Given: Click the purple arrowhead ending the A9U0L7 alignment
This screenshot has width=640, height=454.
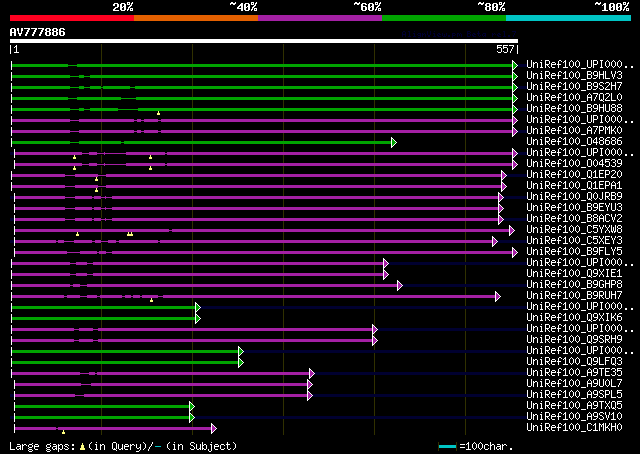Looking at the screenshot, I should click(x=310, y=385).
